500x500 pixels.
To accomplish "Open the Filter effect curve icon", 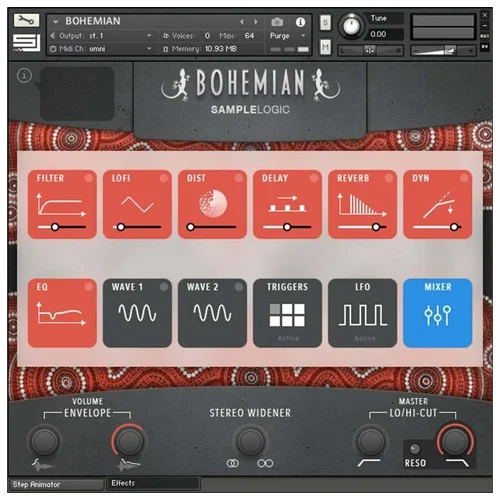I will tap(61, 205).
